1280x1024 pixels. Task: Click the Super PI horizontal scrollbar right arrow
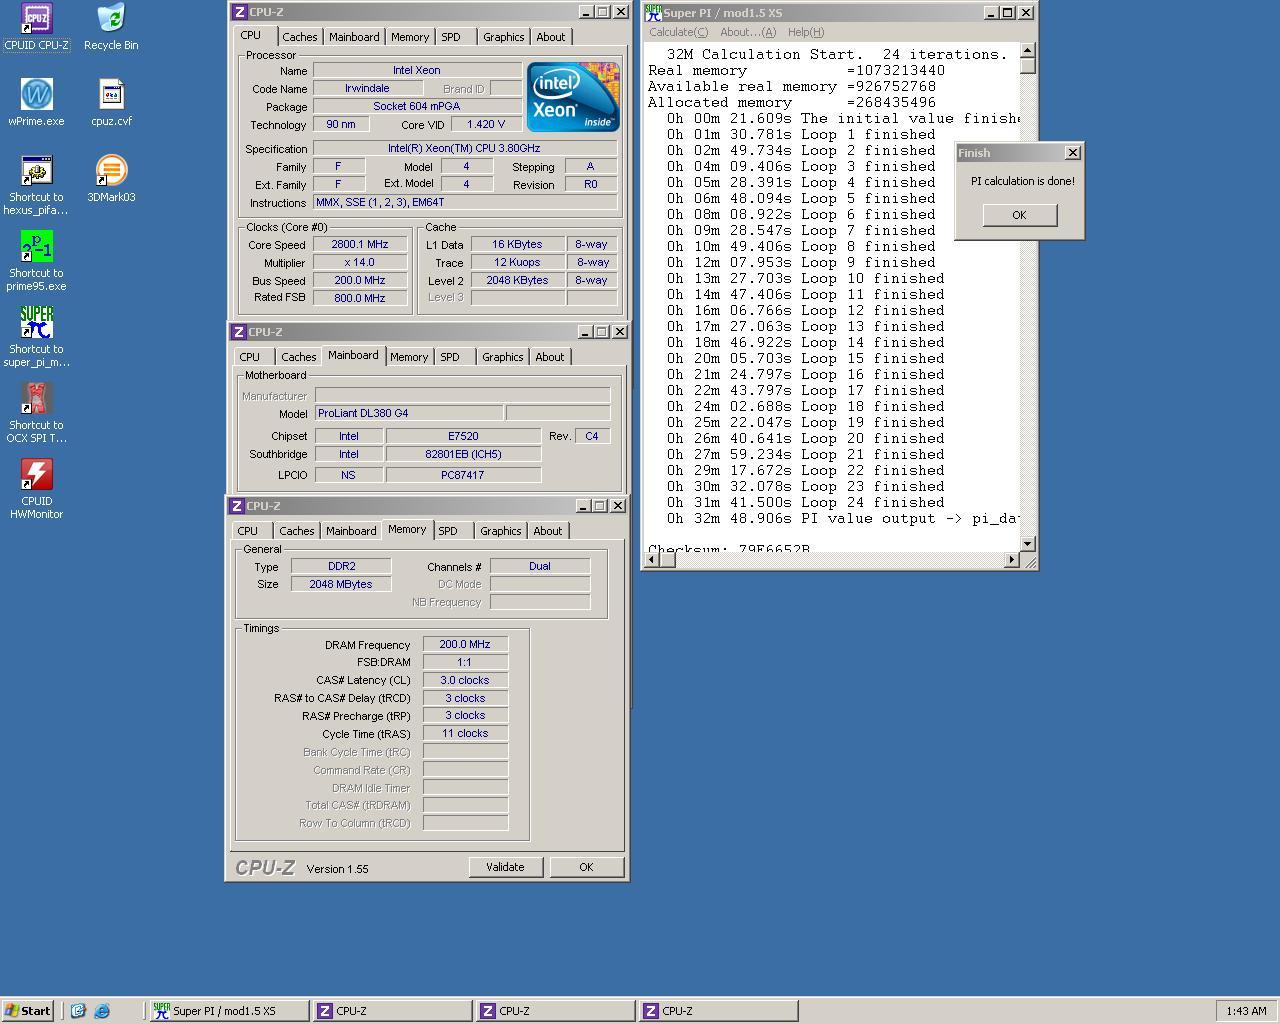pyautogui.click(x=1011, y=560)
